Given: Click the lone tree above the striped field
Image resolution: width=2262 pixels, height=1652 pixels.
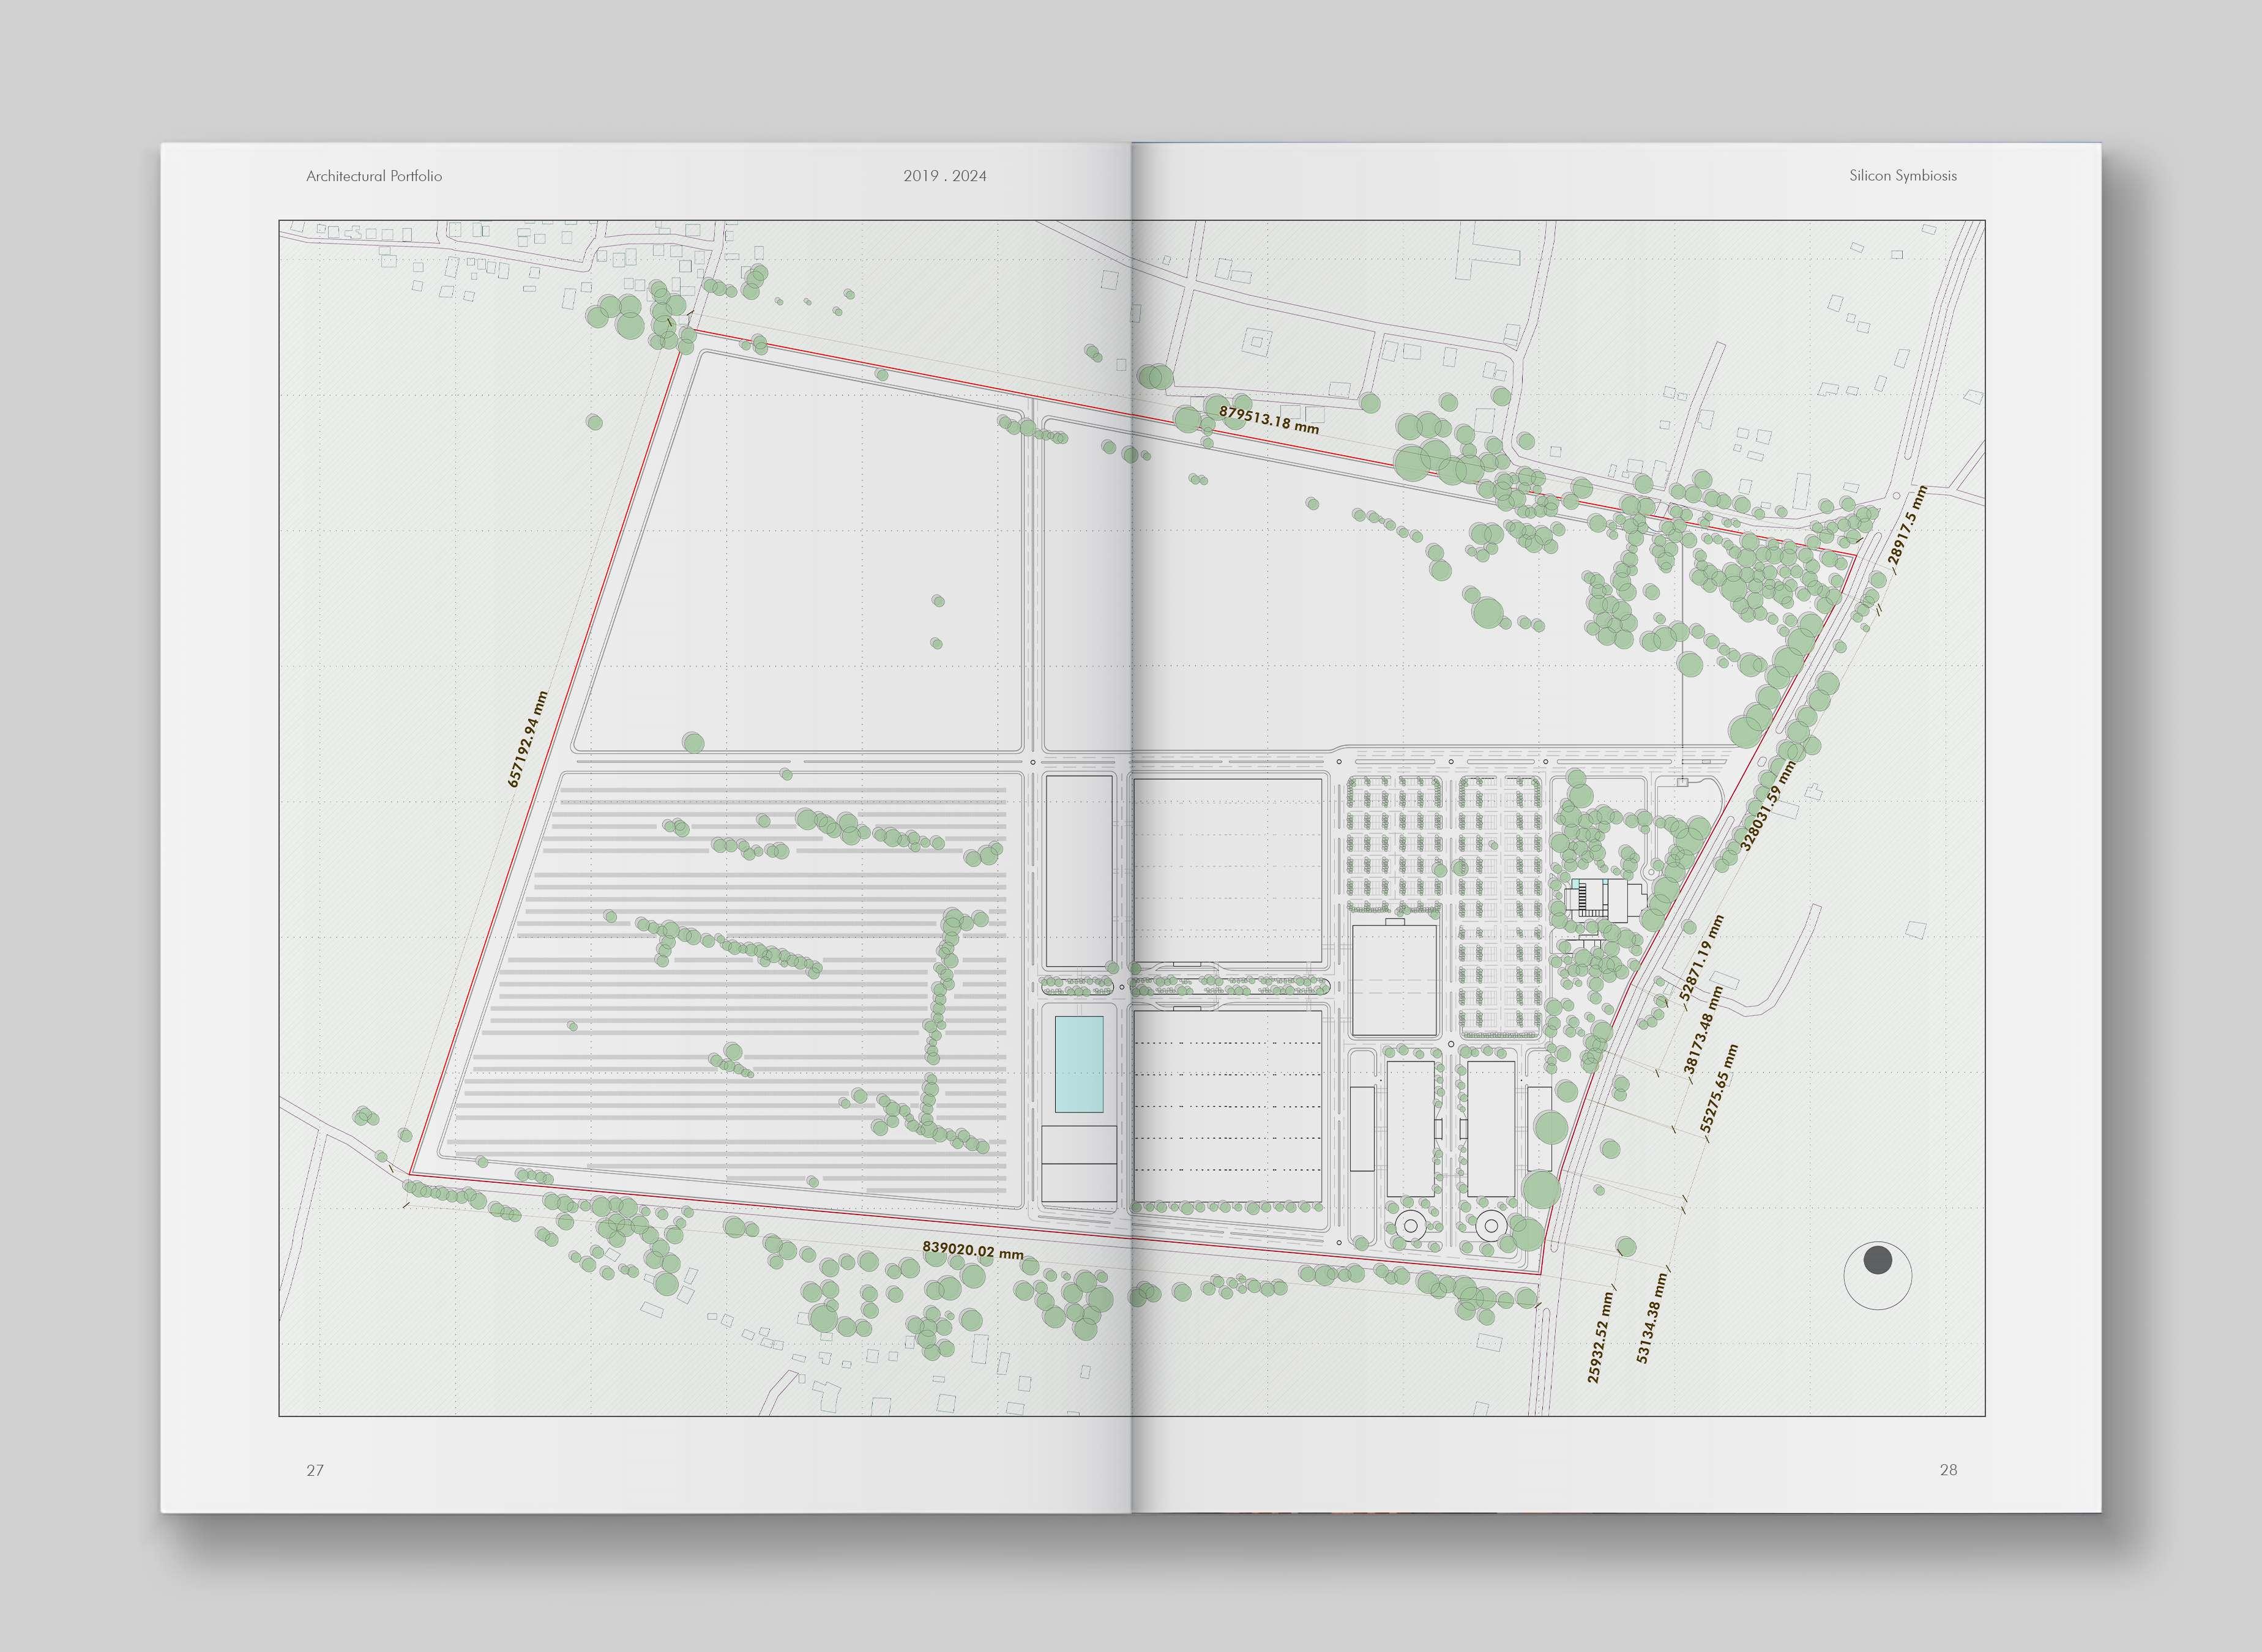Looking at the screenshot, I should coord(693,743).
